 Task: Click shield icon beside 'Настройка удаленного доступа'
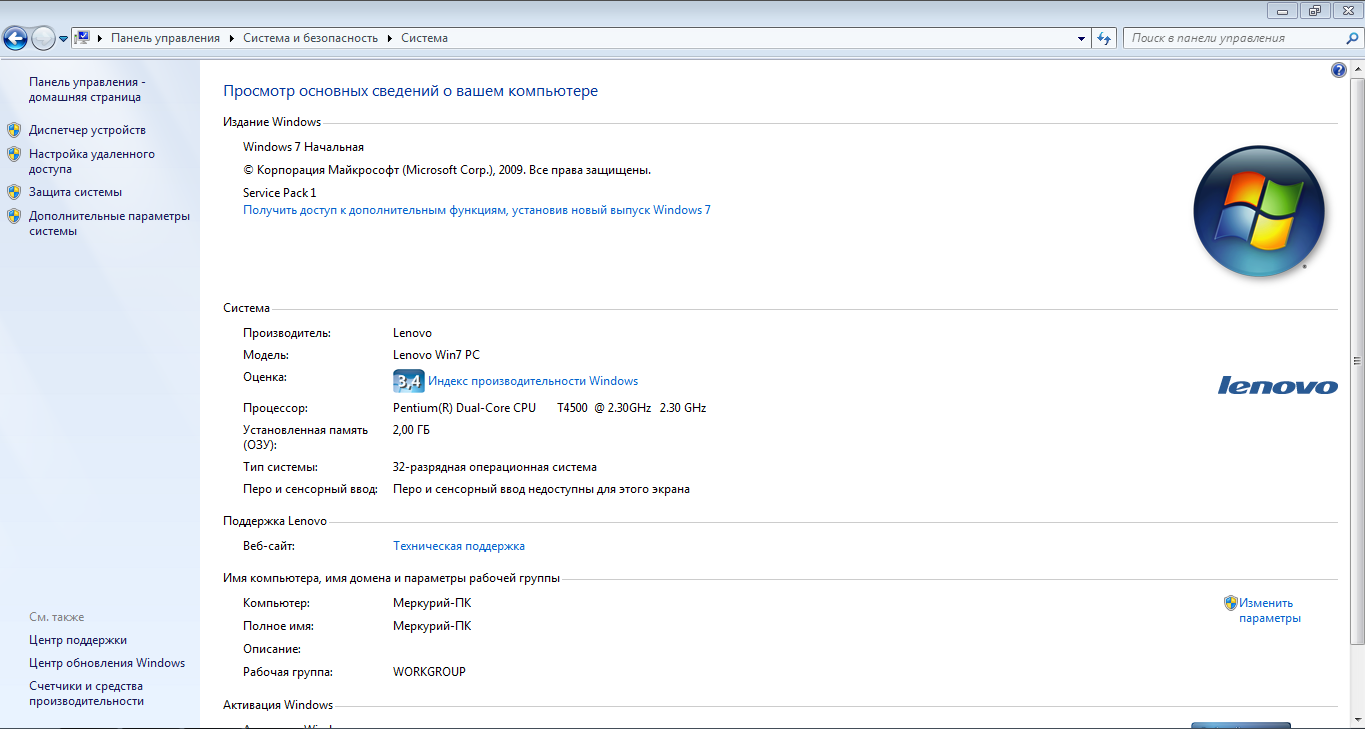pos(14,154)
